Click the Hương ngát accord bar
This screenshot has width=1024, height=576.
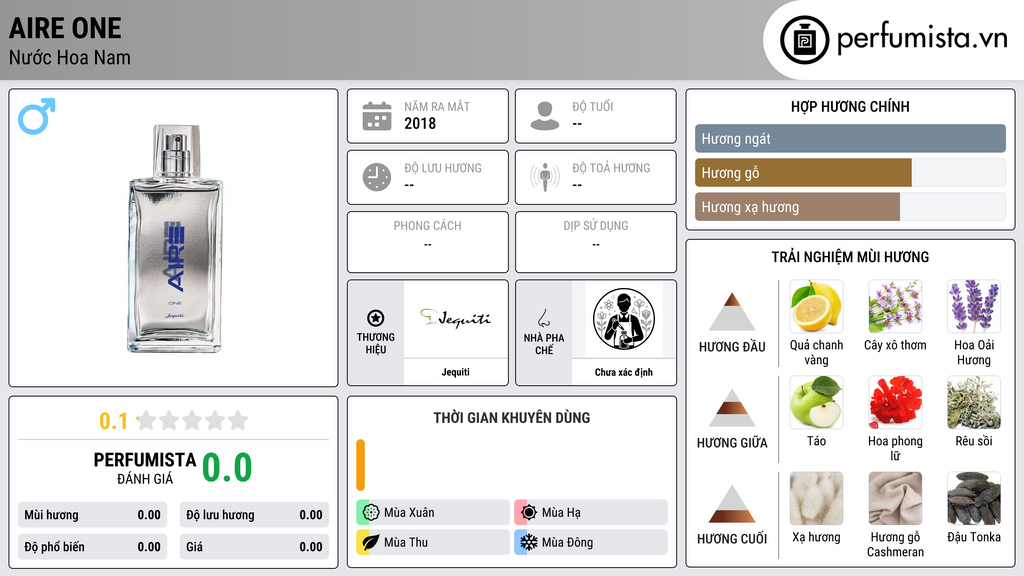pos(850,138)
